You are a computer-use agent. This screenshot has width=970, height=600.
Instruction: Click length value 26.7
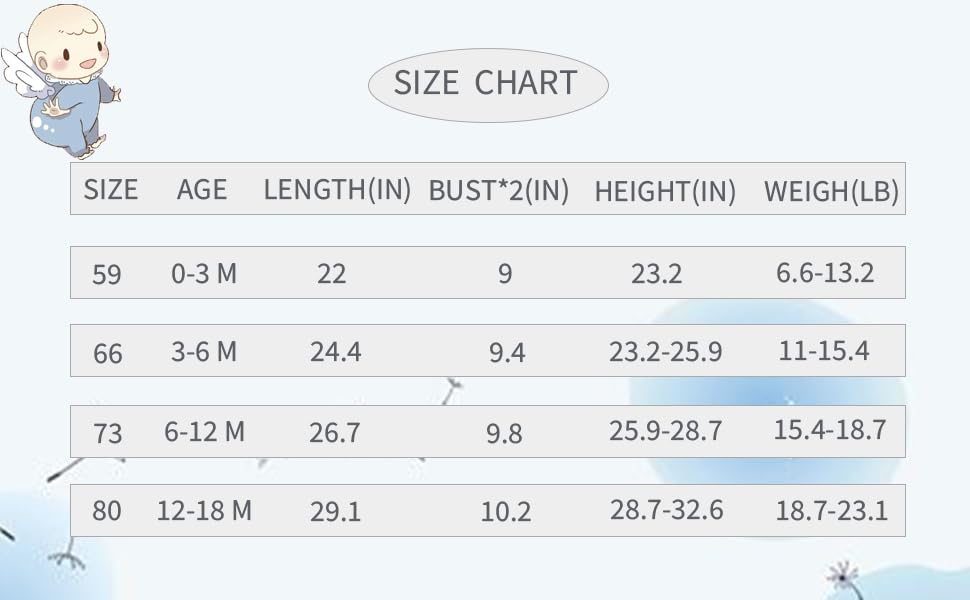tap(335, 433)
